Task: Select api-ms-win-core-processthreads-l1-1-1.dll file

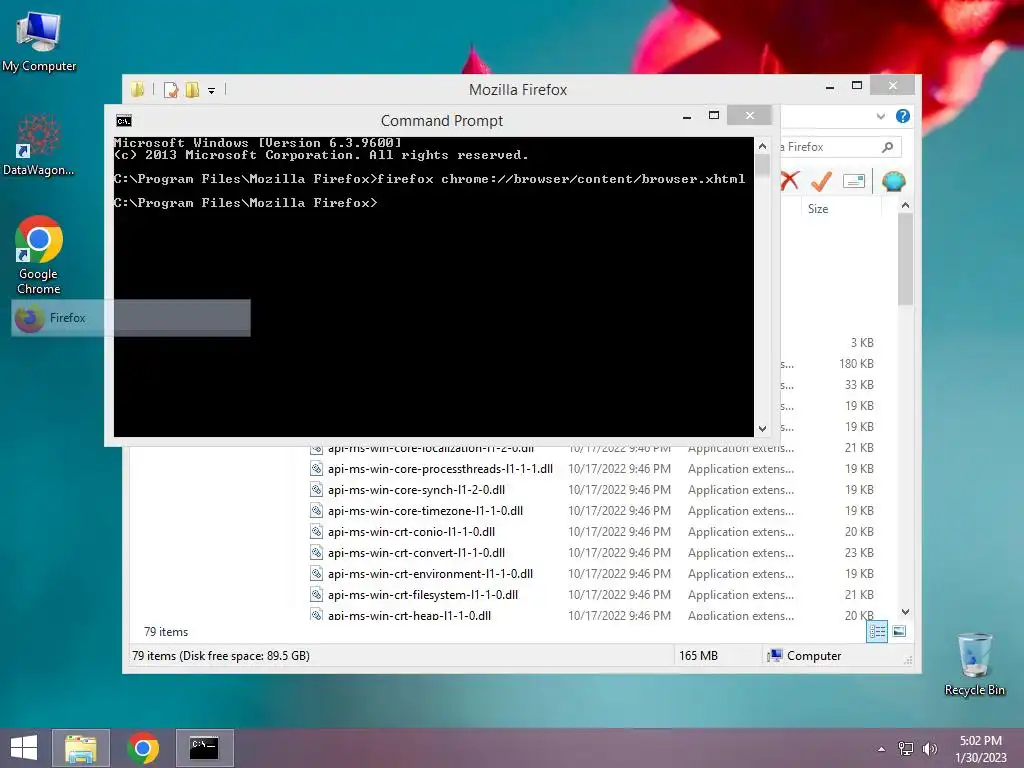Action: point(440,469)
